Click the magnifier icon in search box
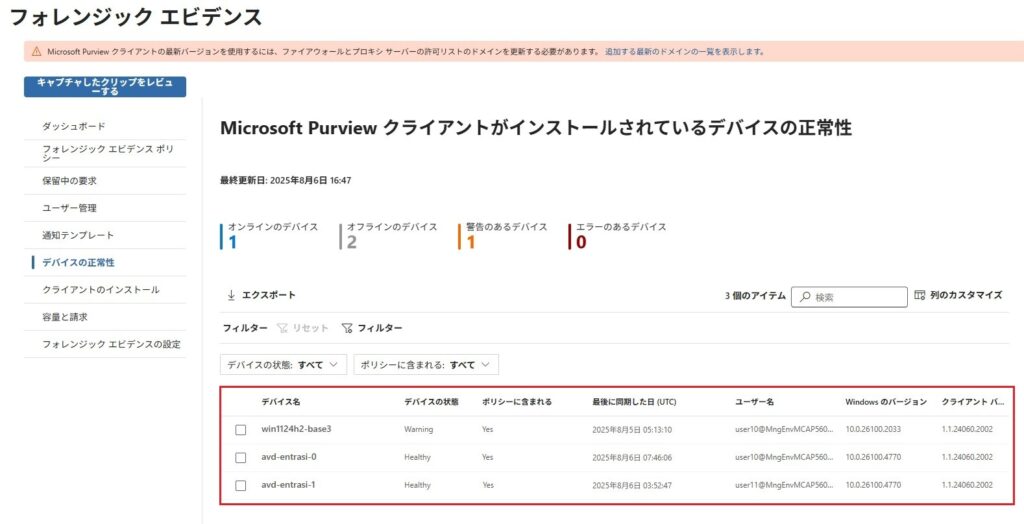Viewport: 1024px width, 524px height. point(805,297)
